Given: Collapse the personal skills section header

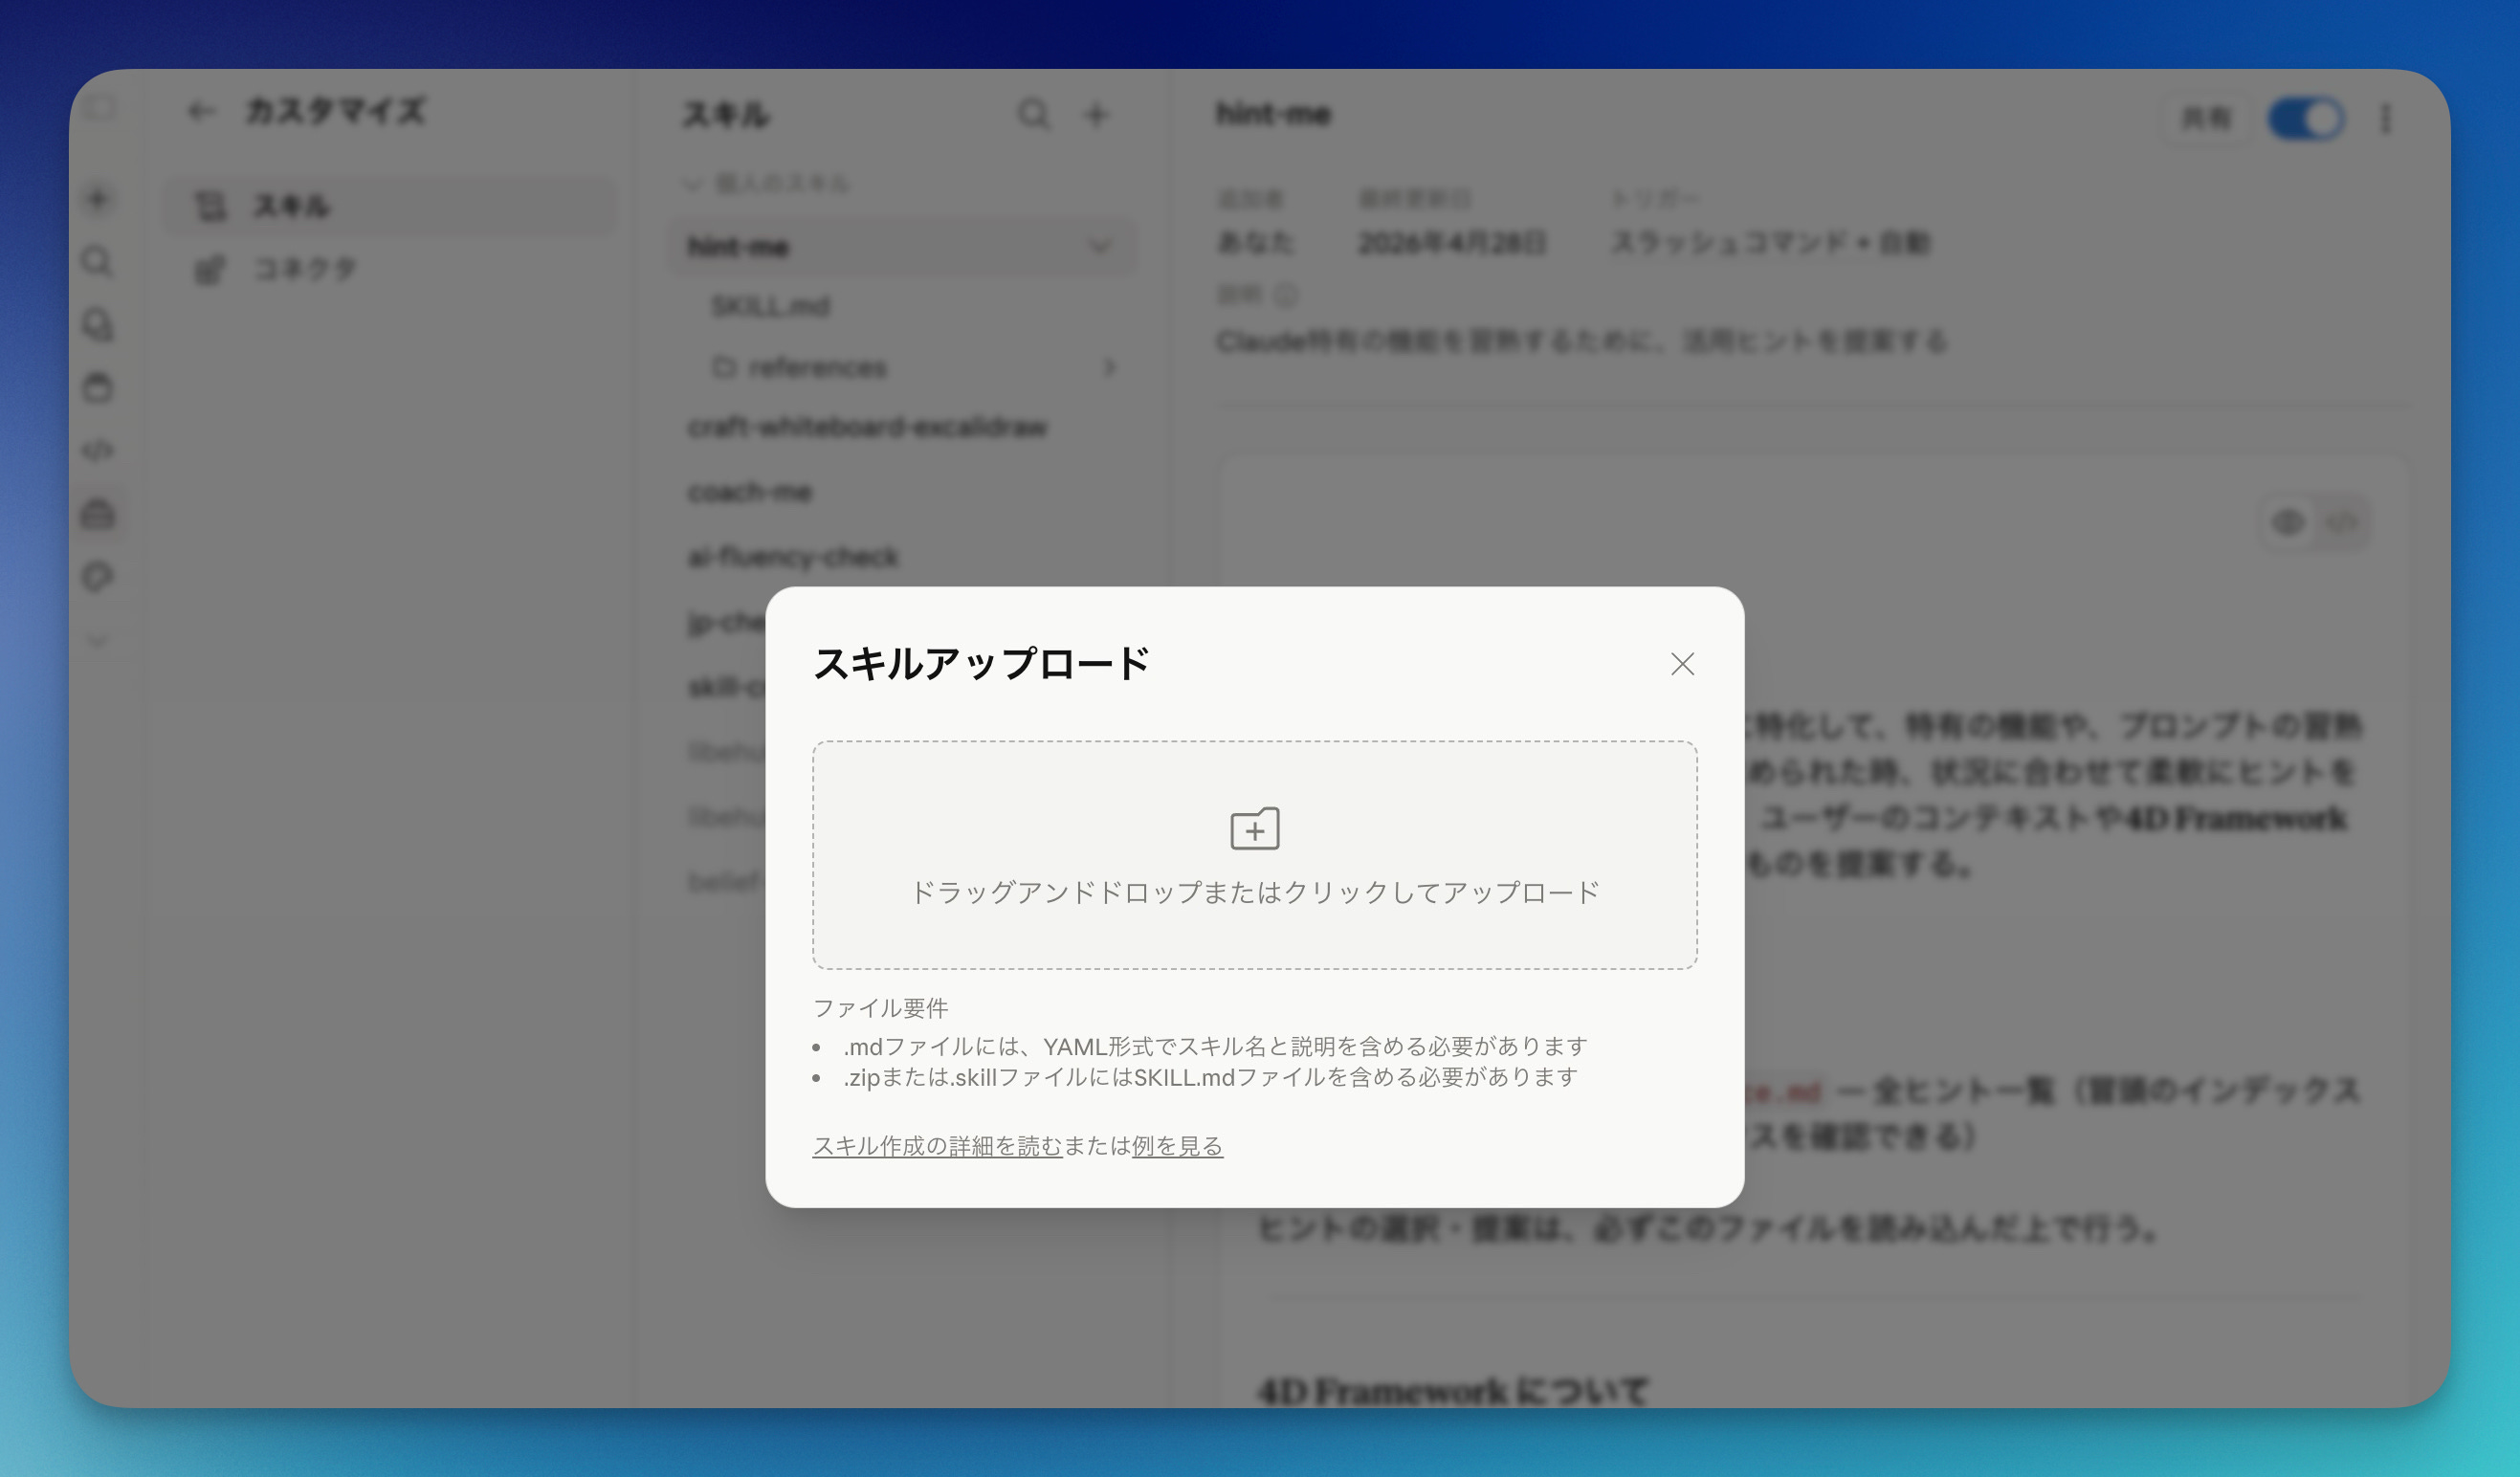Looking at the screenshot, I should point(767,183).
